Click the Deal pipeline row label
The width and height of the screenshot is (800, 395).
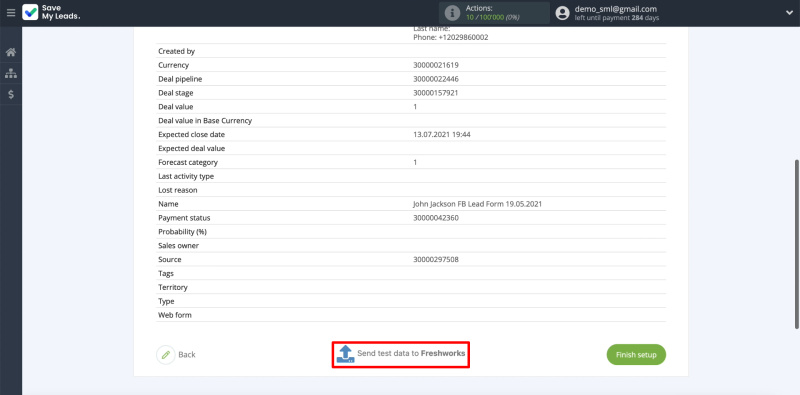[x=180, y=79]
